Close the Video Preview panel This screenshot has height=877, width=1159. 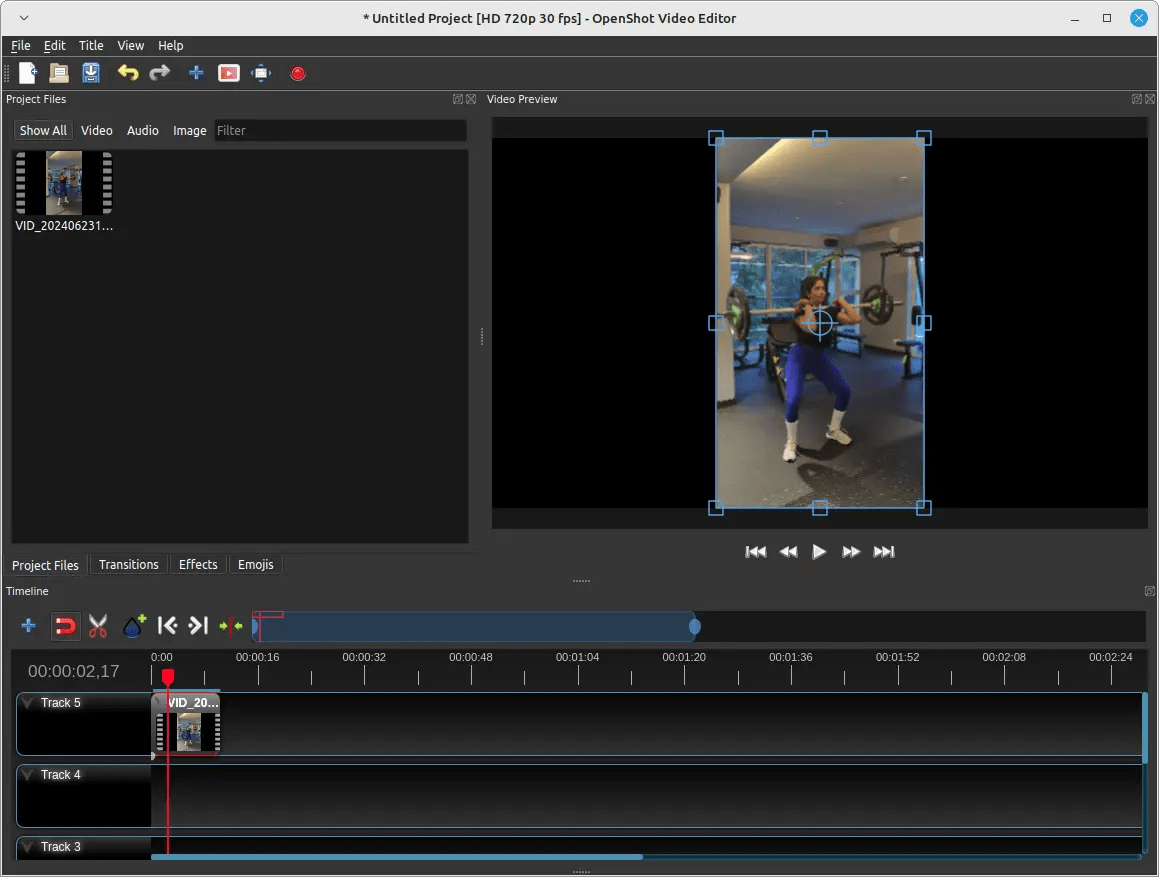pyautogui.click(x=1150, y=99)
